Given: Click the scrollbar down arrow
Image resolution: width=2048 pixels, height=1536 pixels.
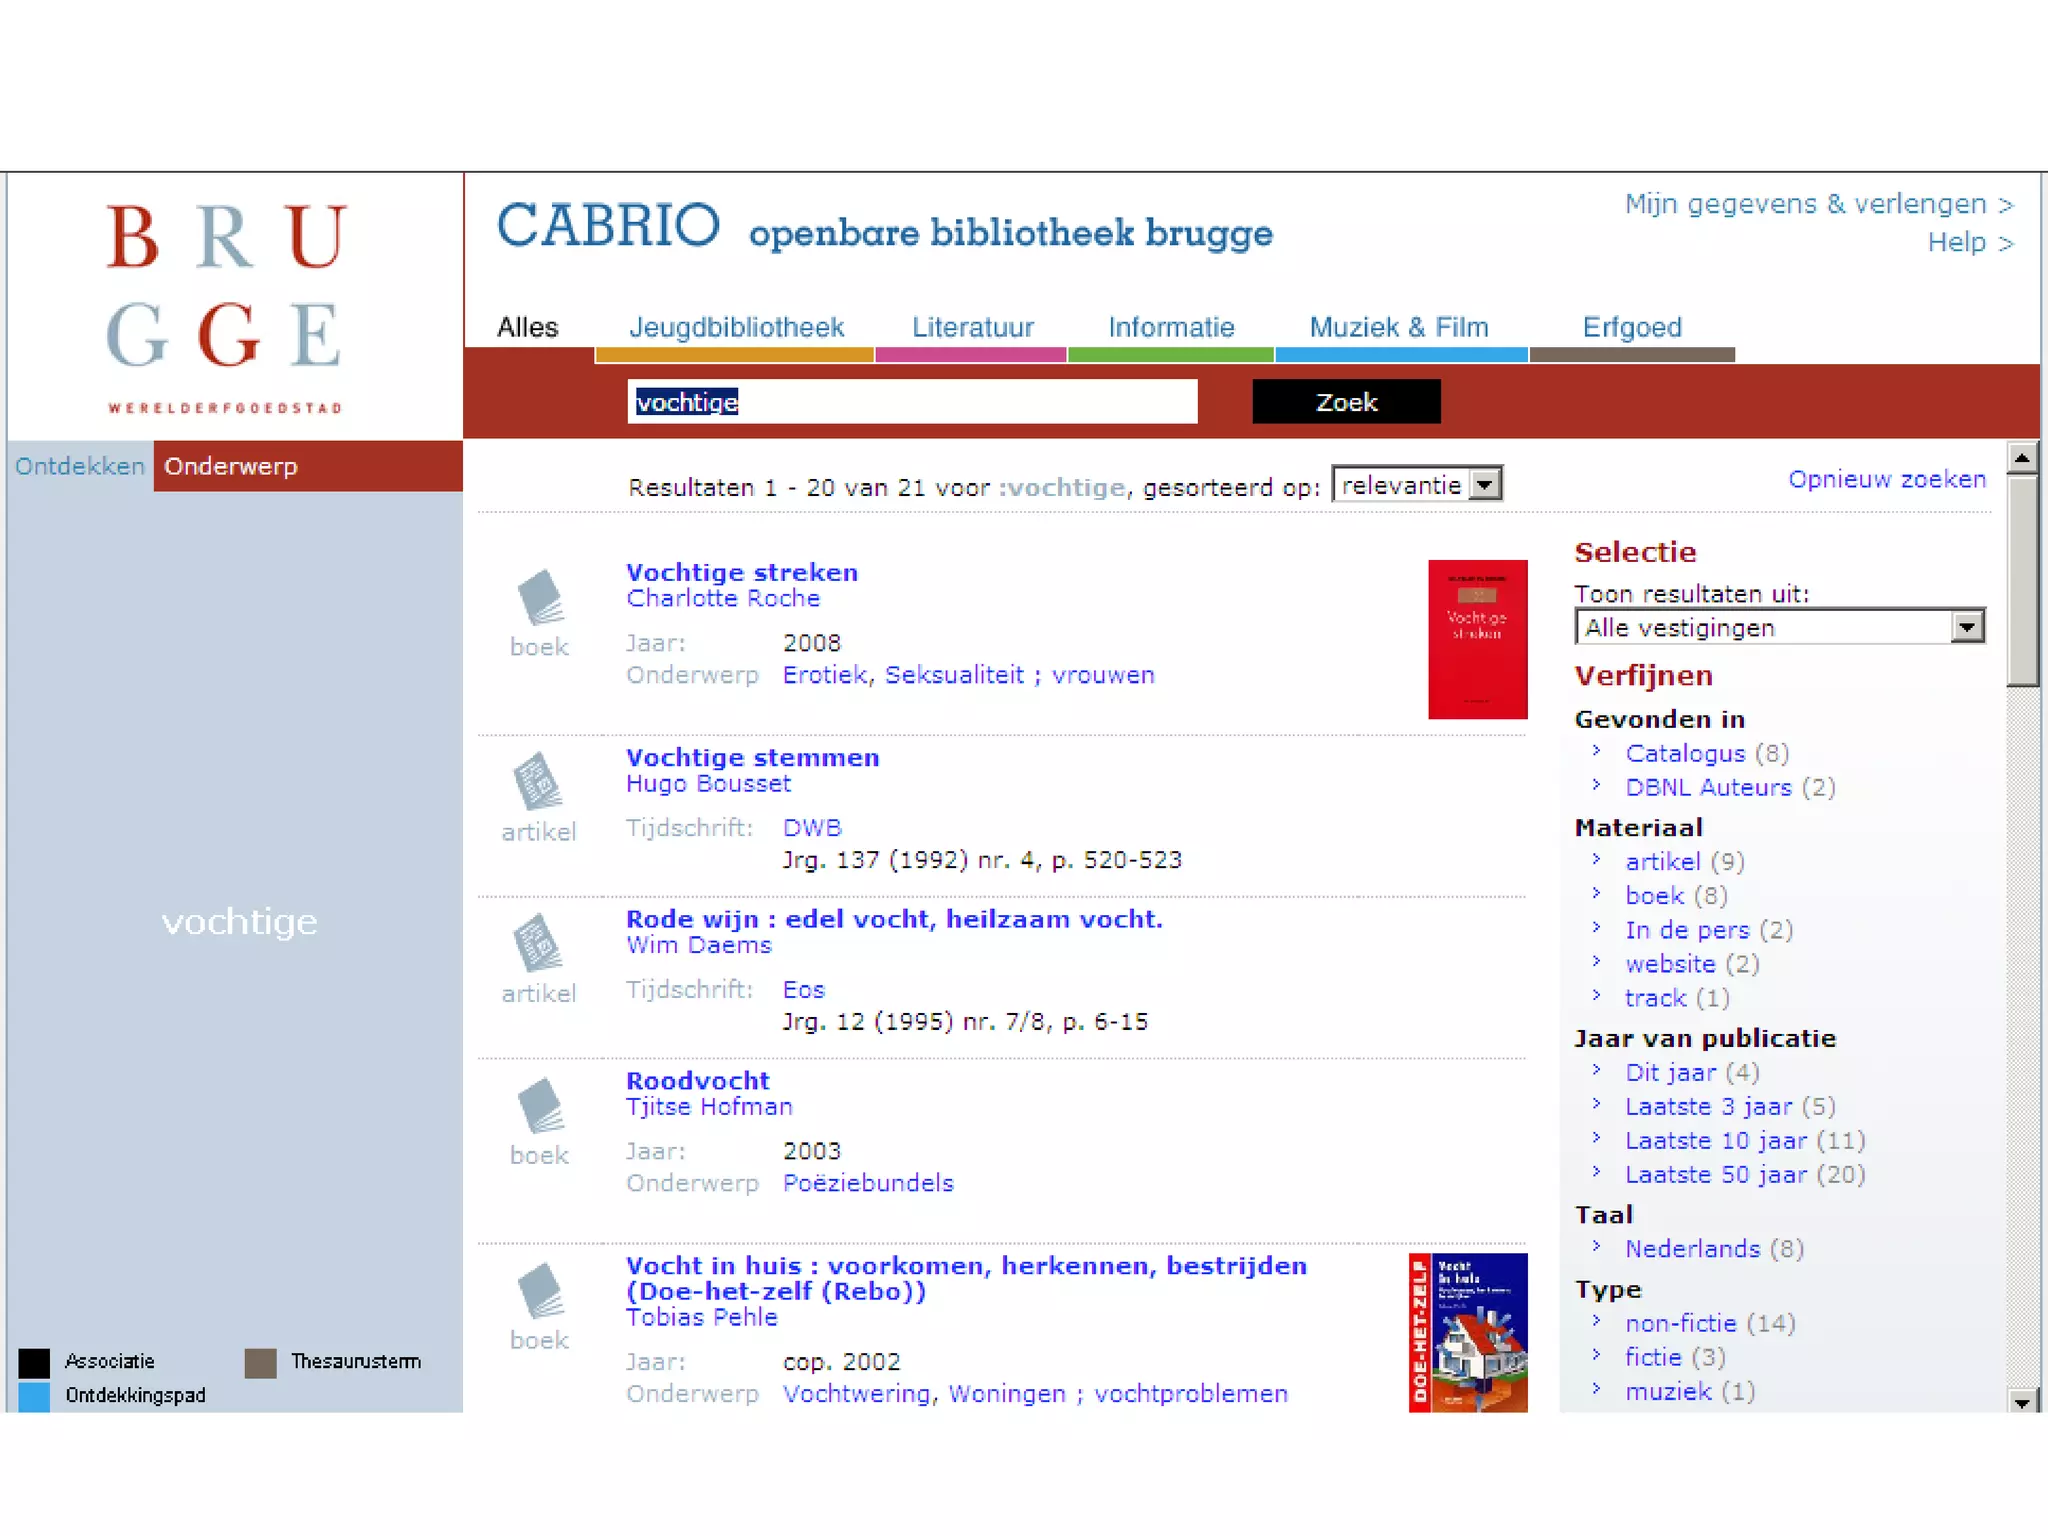Looking at the screenshot, I should (x=2022, y=1402).
